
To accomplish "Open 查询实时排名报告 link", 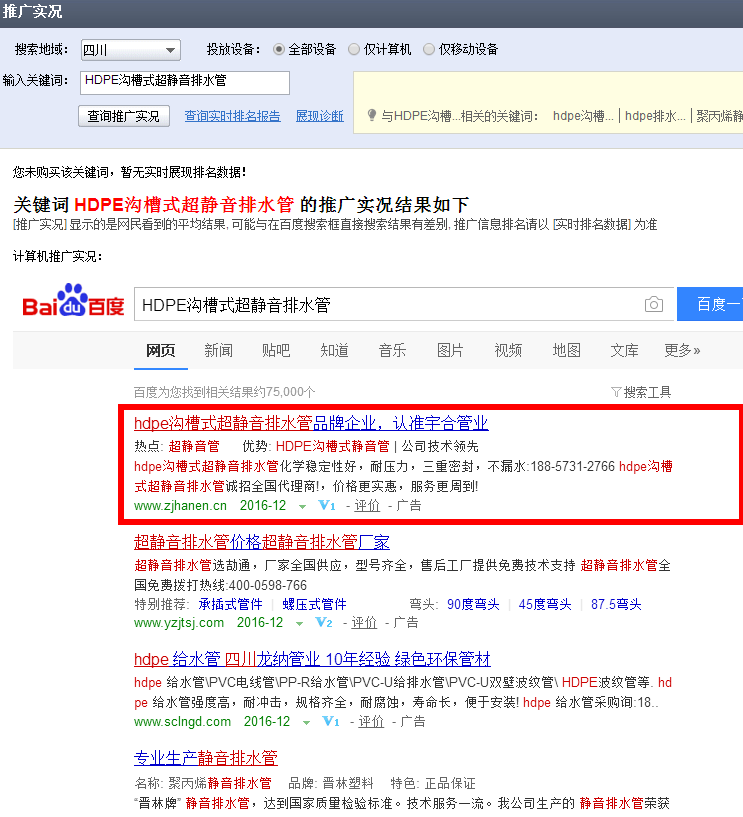I will 232,116.
